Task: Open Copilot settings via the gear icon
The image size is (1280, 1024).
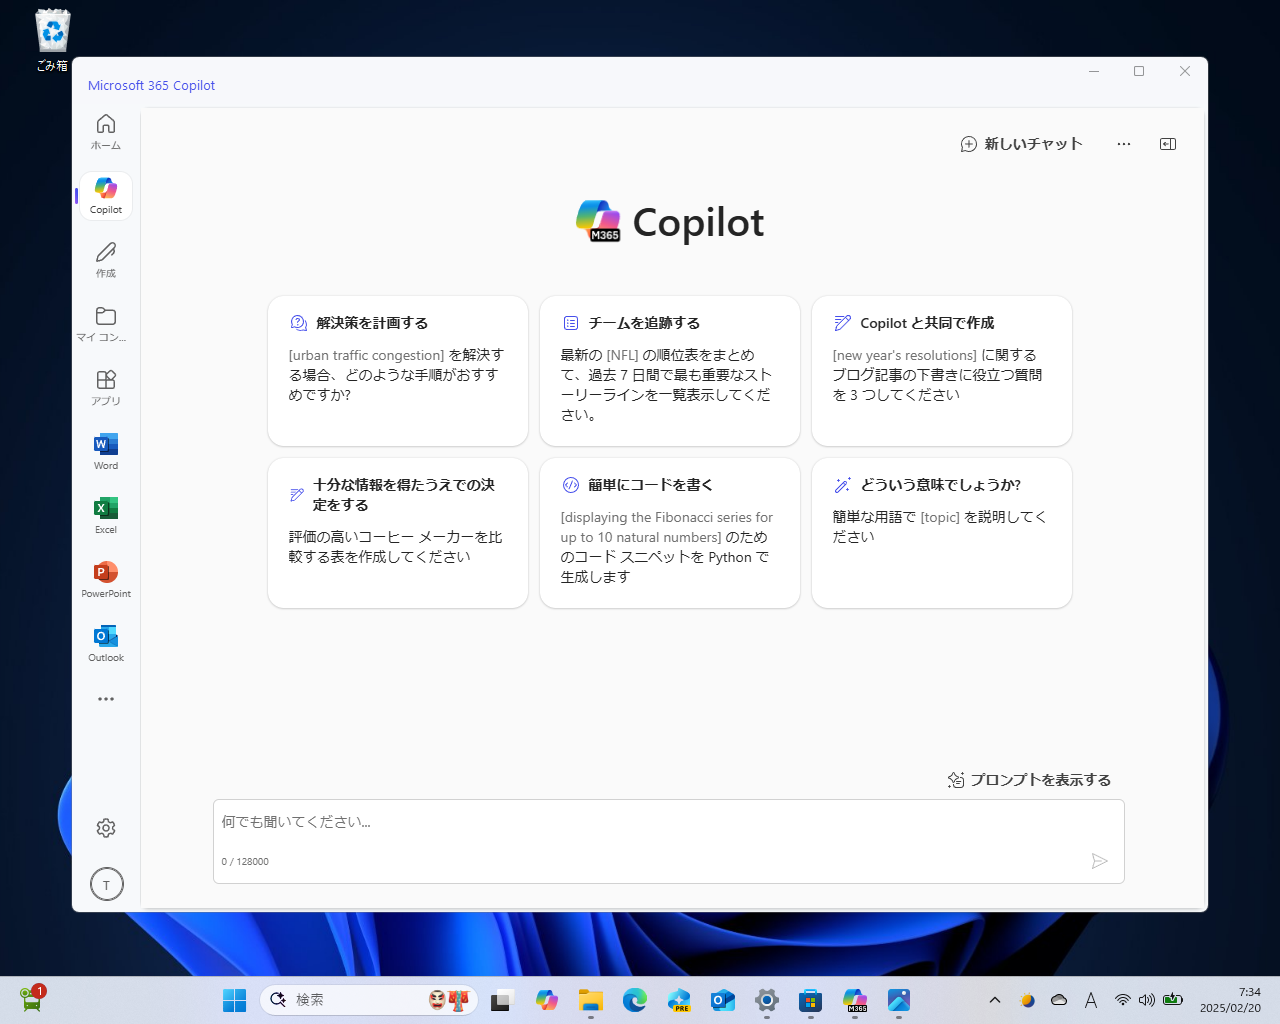Action: pos(106,828)
